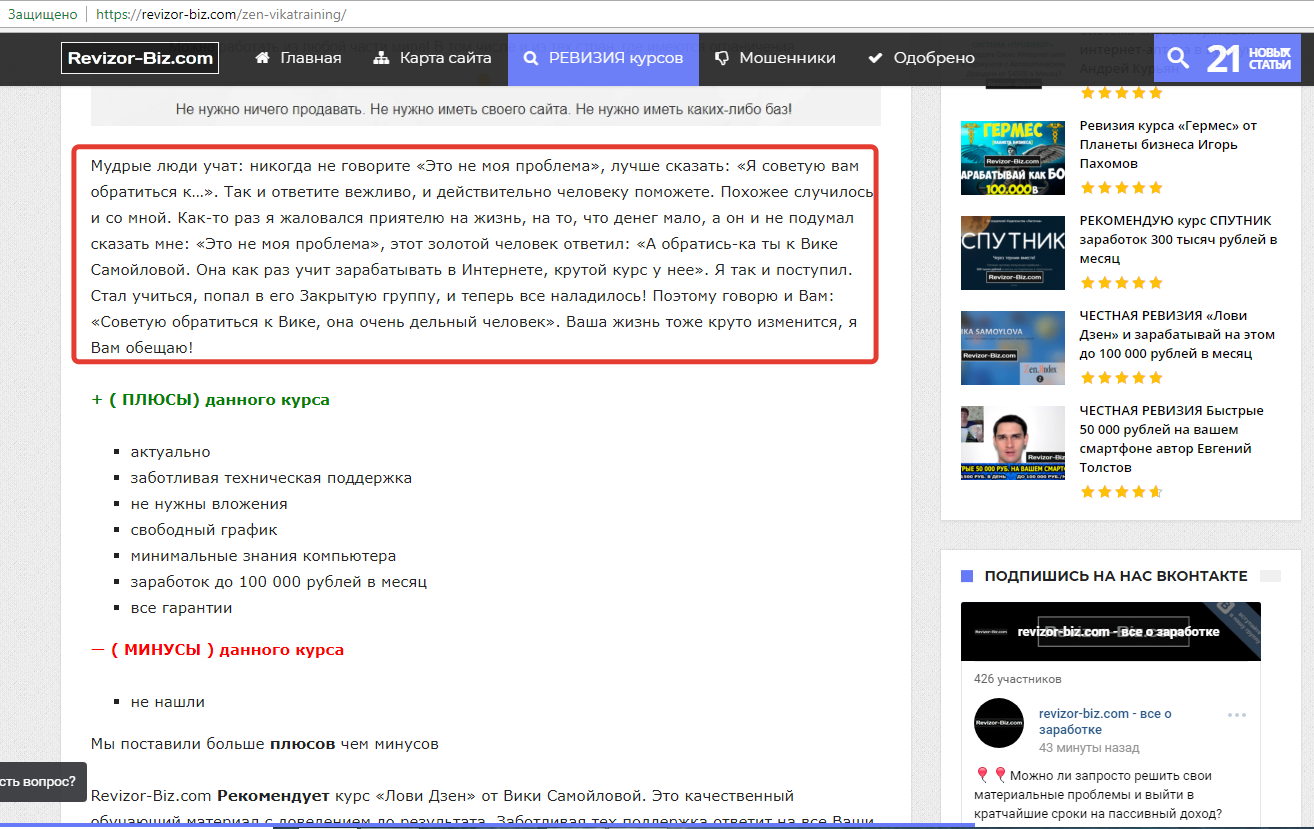The height and width of the screenshot is (829, 1314).
Task: Click the magnifier icon in РЕВИЗИЯ курсов tab
Action: tap(531, 58)
